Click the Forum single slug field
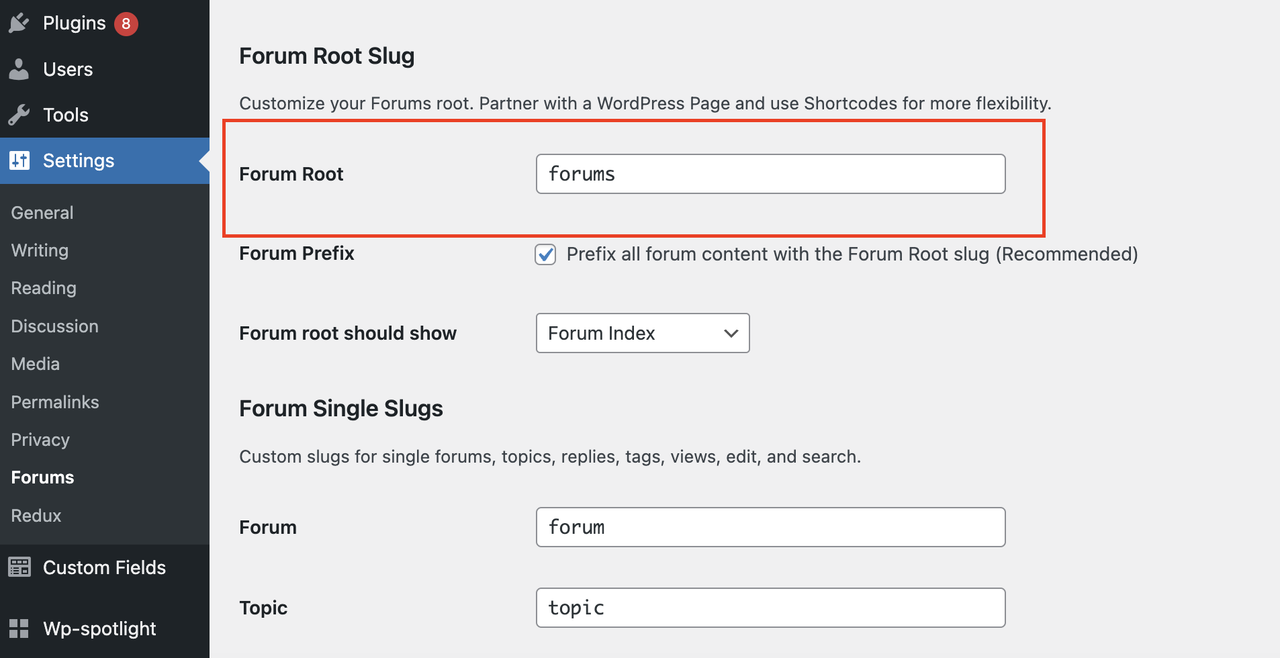The height and width of the screenshot is (658, 1280). coord(770,527)
